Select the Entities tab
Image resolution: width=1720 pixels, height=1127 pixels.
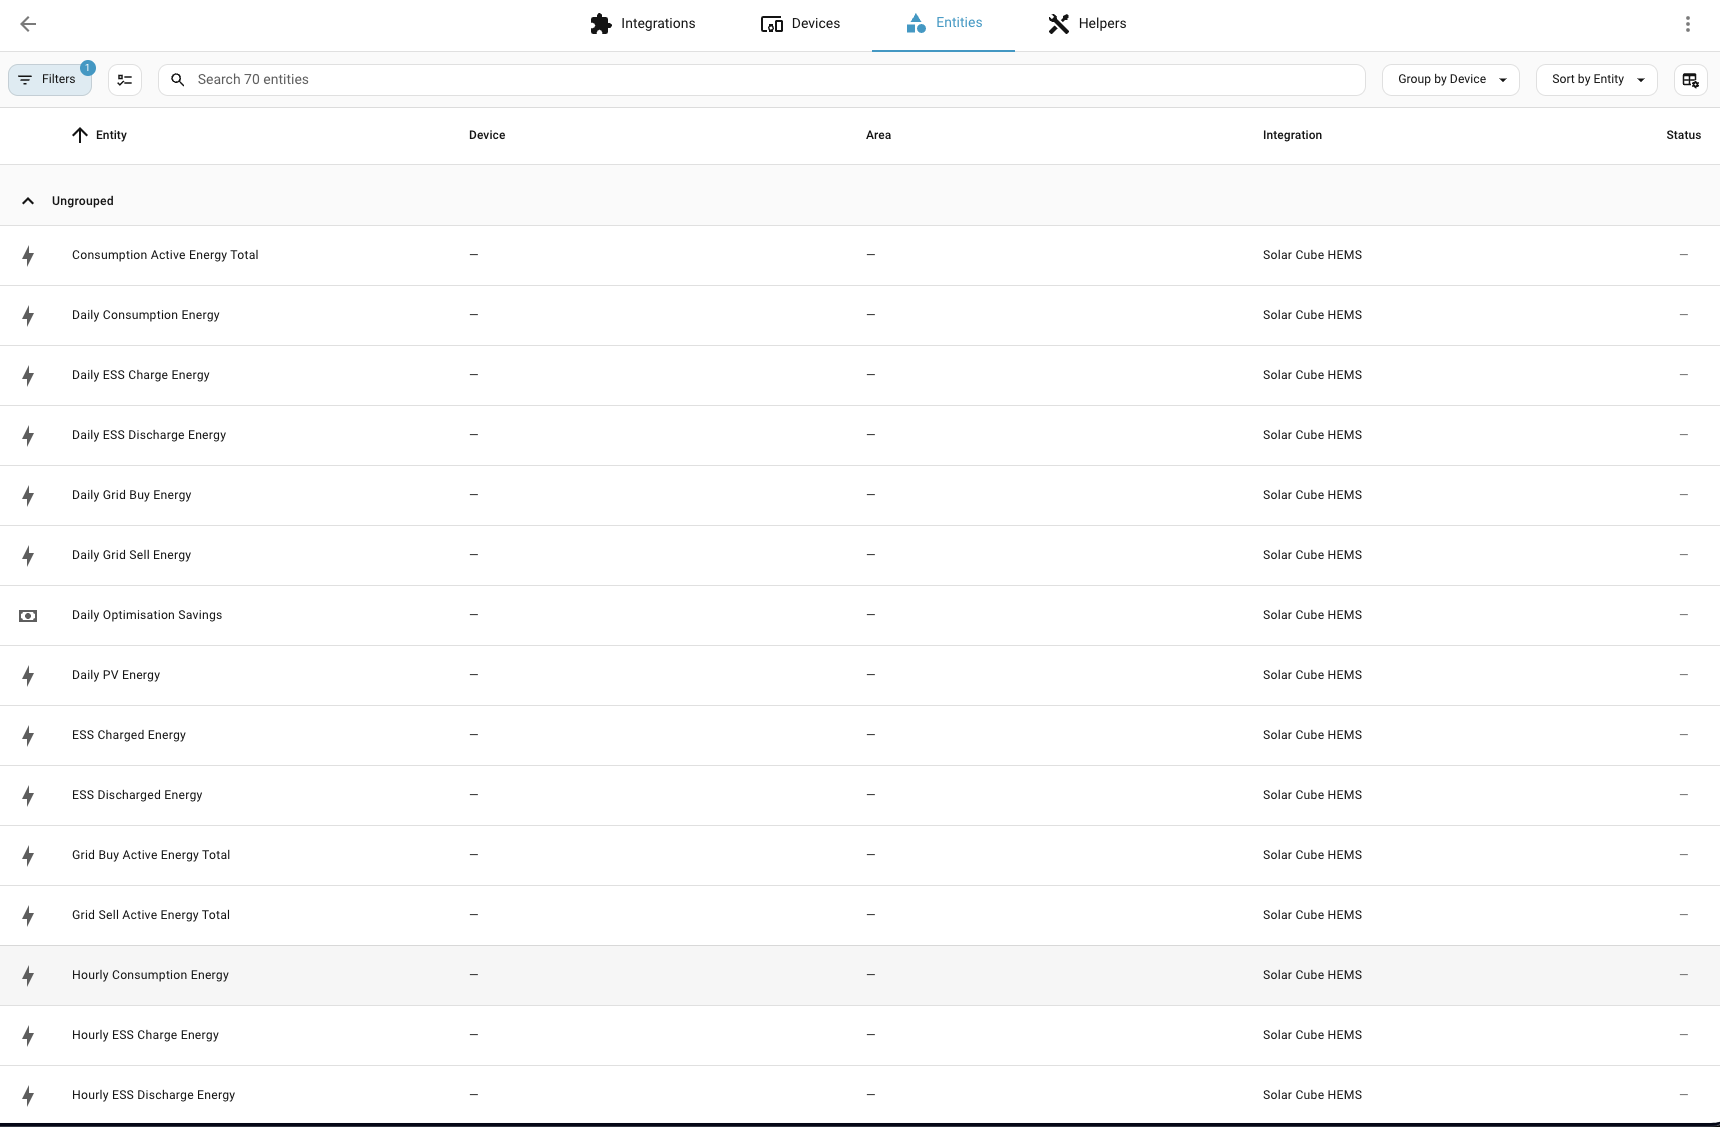pos(943,24)
